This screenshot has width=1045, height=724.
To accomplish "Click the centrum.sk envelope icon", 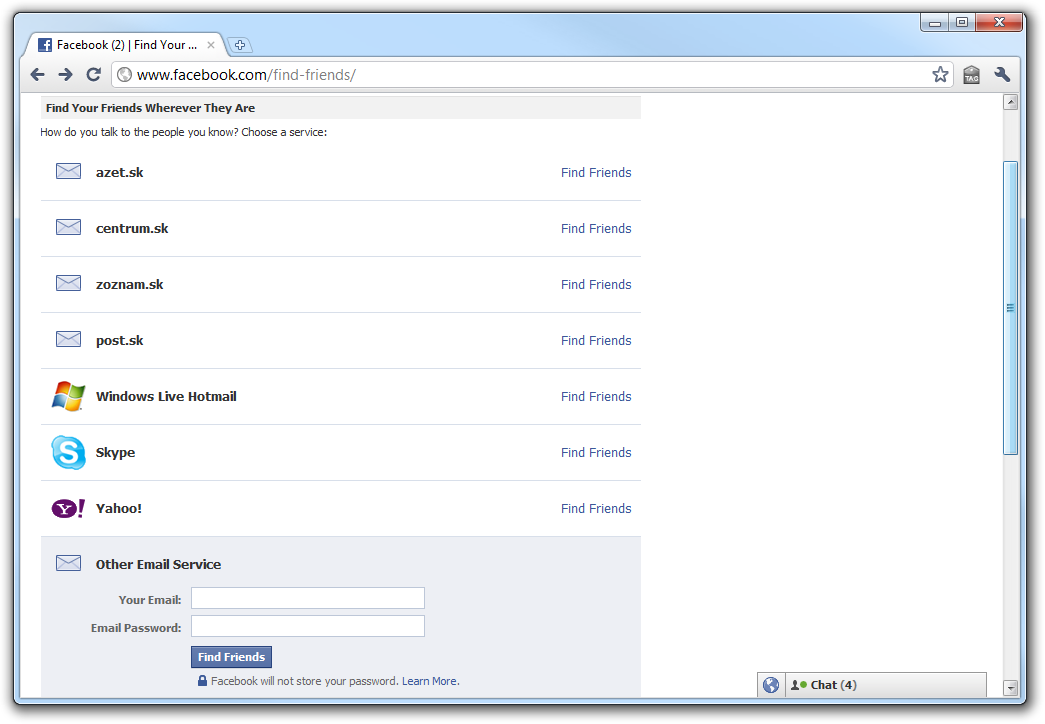I will pos(68,227).
